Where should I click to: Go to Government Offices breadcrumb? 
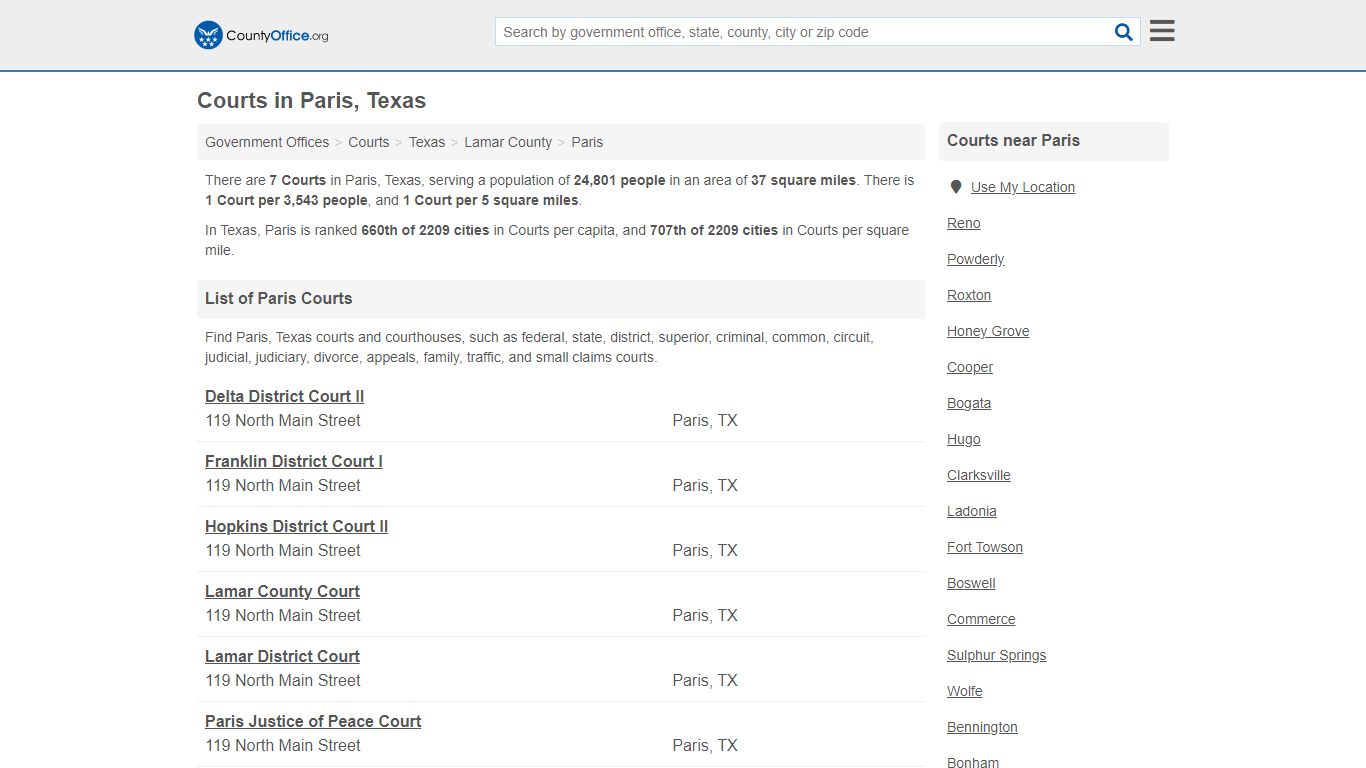[x=267, y=142]
